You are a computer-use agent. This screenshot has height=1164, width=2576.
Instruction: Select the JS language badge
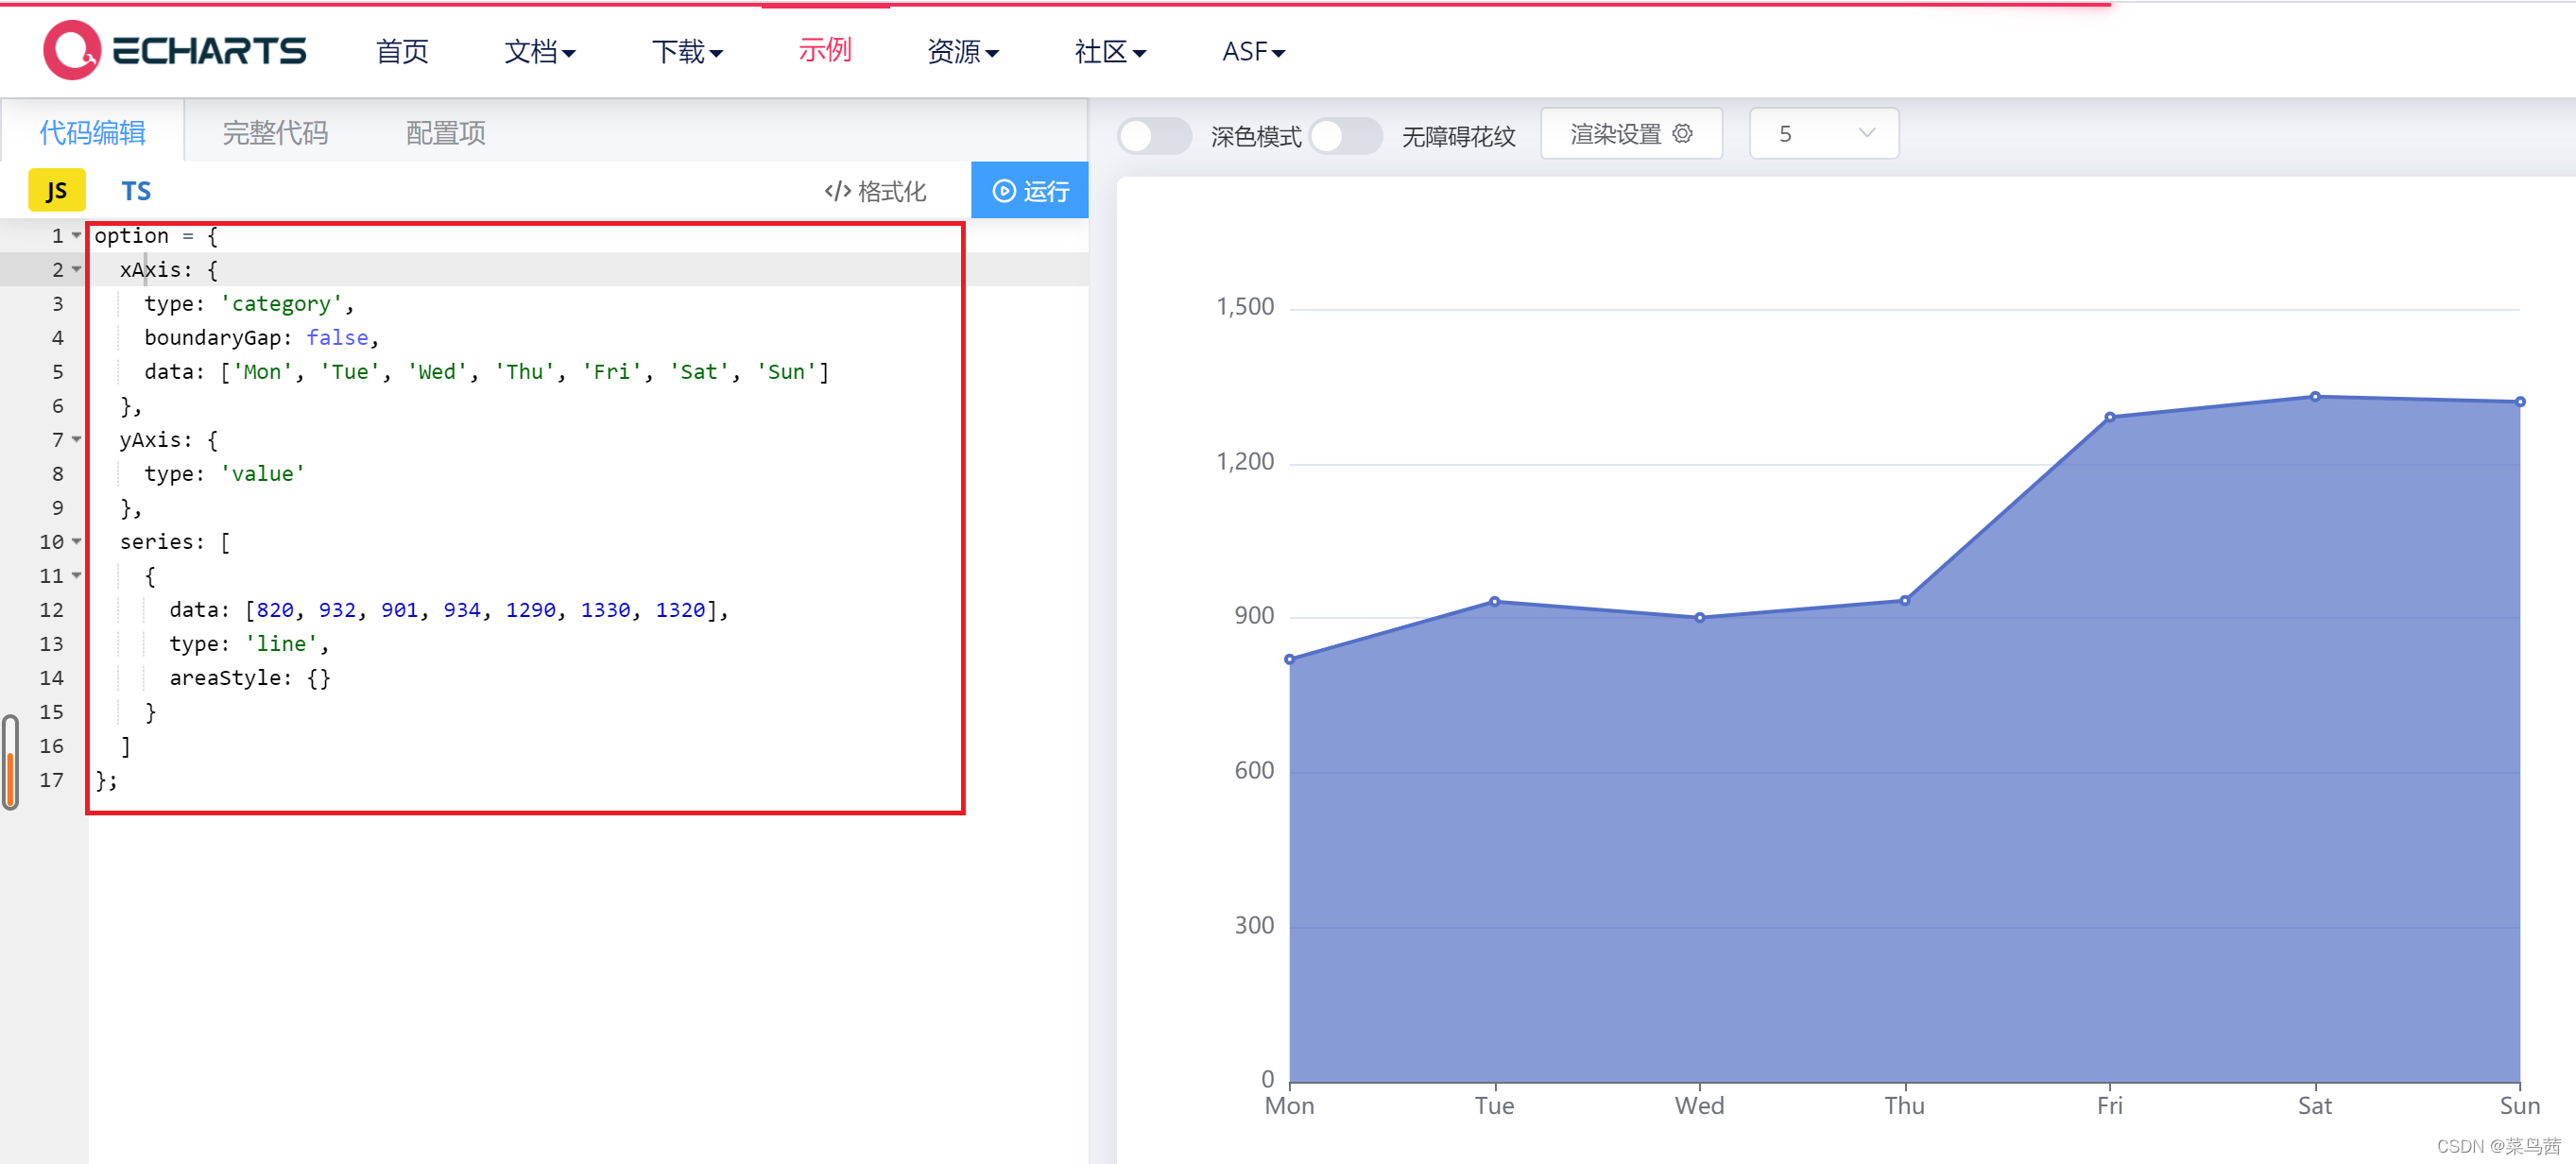point(56,191)
